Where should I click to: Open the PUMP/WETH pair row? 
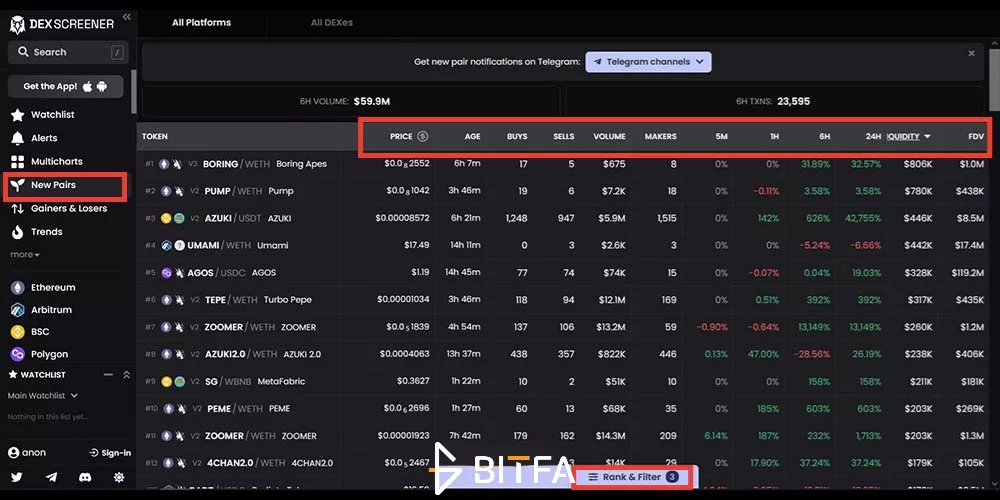tap(563, 191)
